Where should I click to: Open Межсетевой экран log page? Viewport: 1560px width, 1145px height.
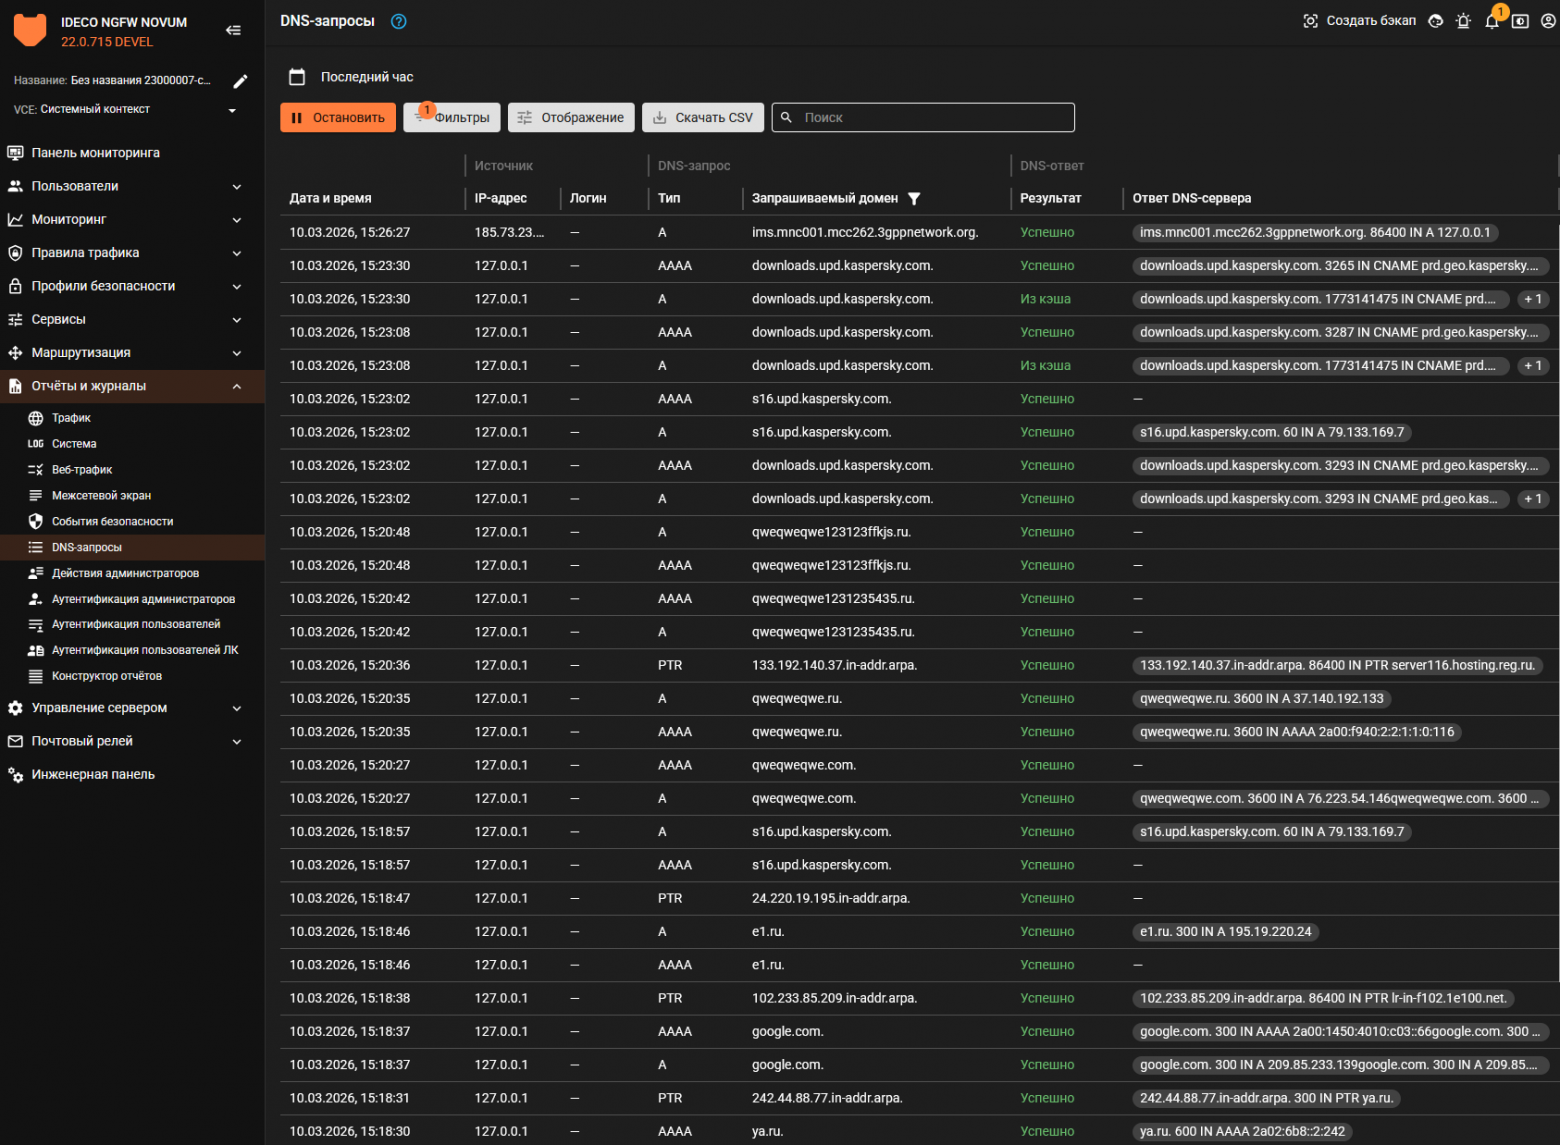pos(101,496)
